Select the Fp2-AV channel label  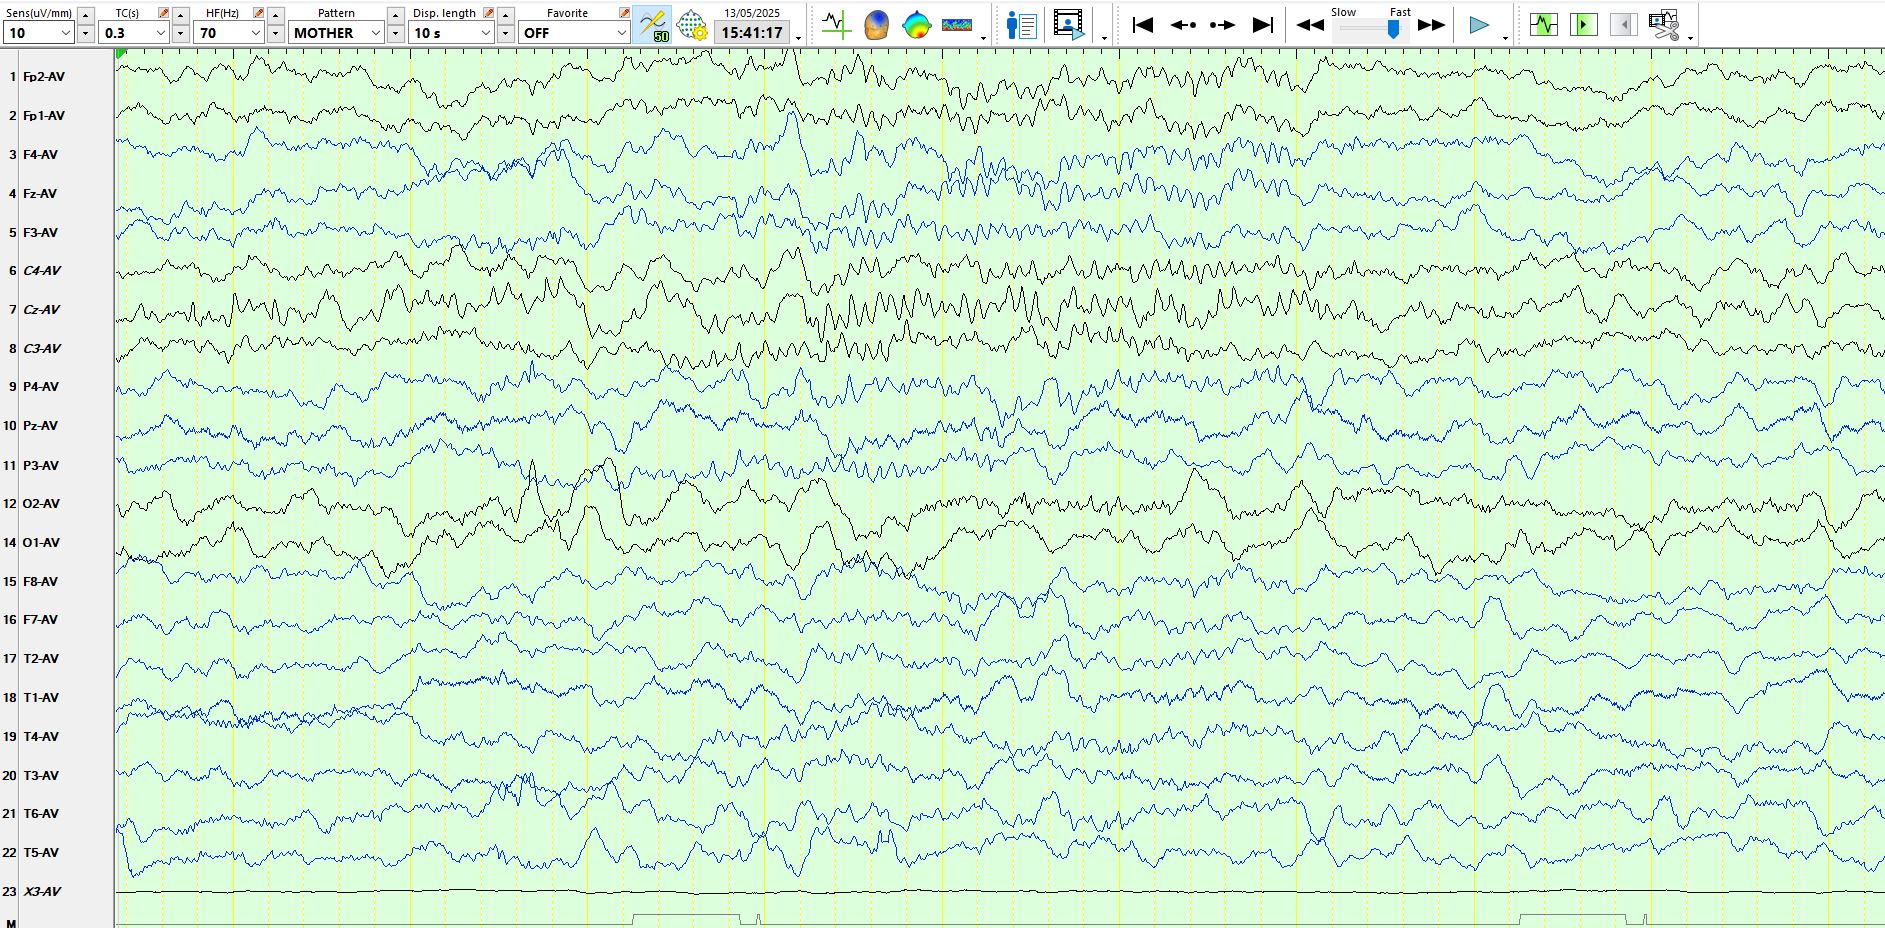tap(44, 77)
